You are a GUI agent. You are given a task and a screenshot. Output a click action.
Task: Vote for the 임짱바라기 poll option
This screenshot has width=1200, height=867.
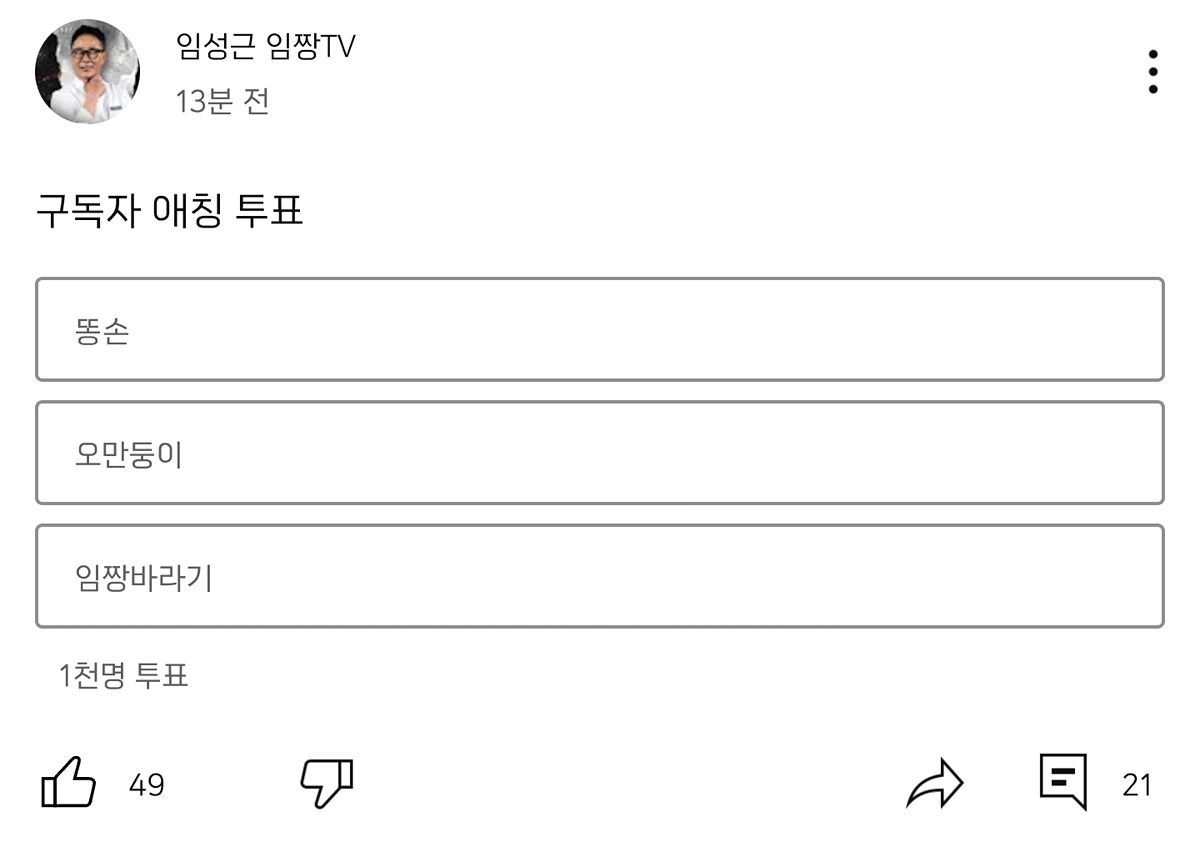pyautogui.click(x=600, y=576)
